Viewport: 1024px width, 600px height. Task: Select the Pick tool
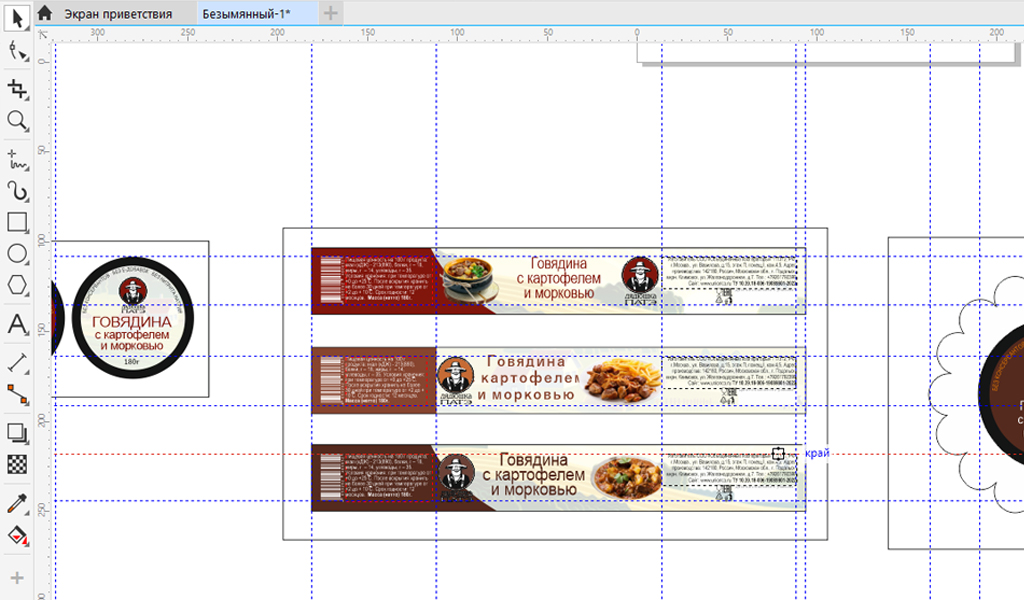pyautogui.click(x=17, y=19)
